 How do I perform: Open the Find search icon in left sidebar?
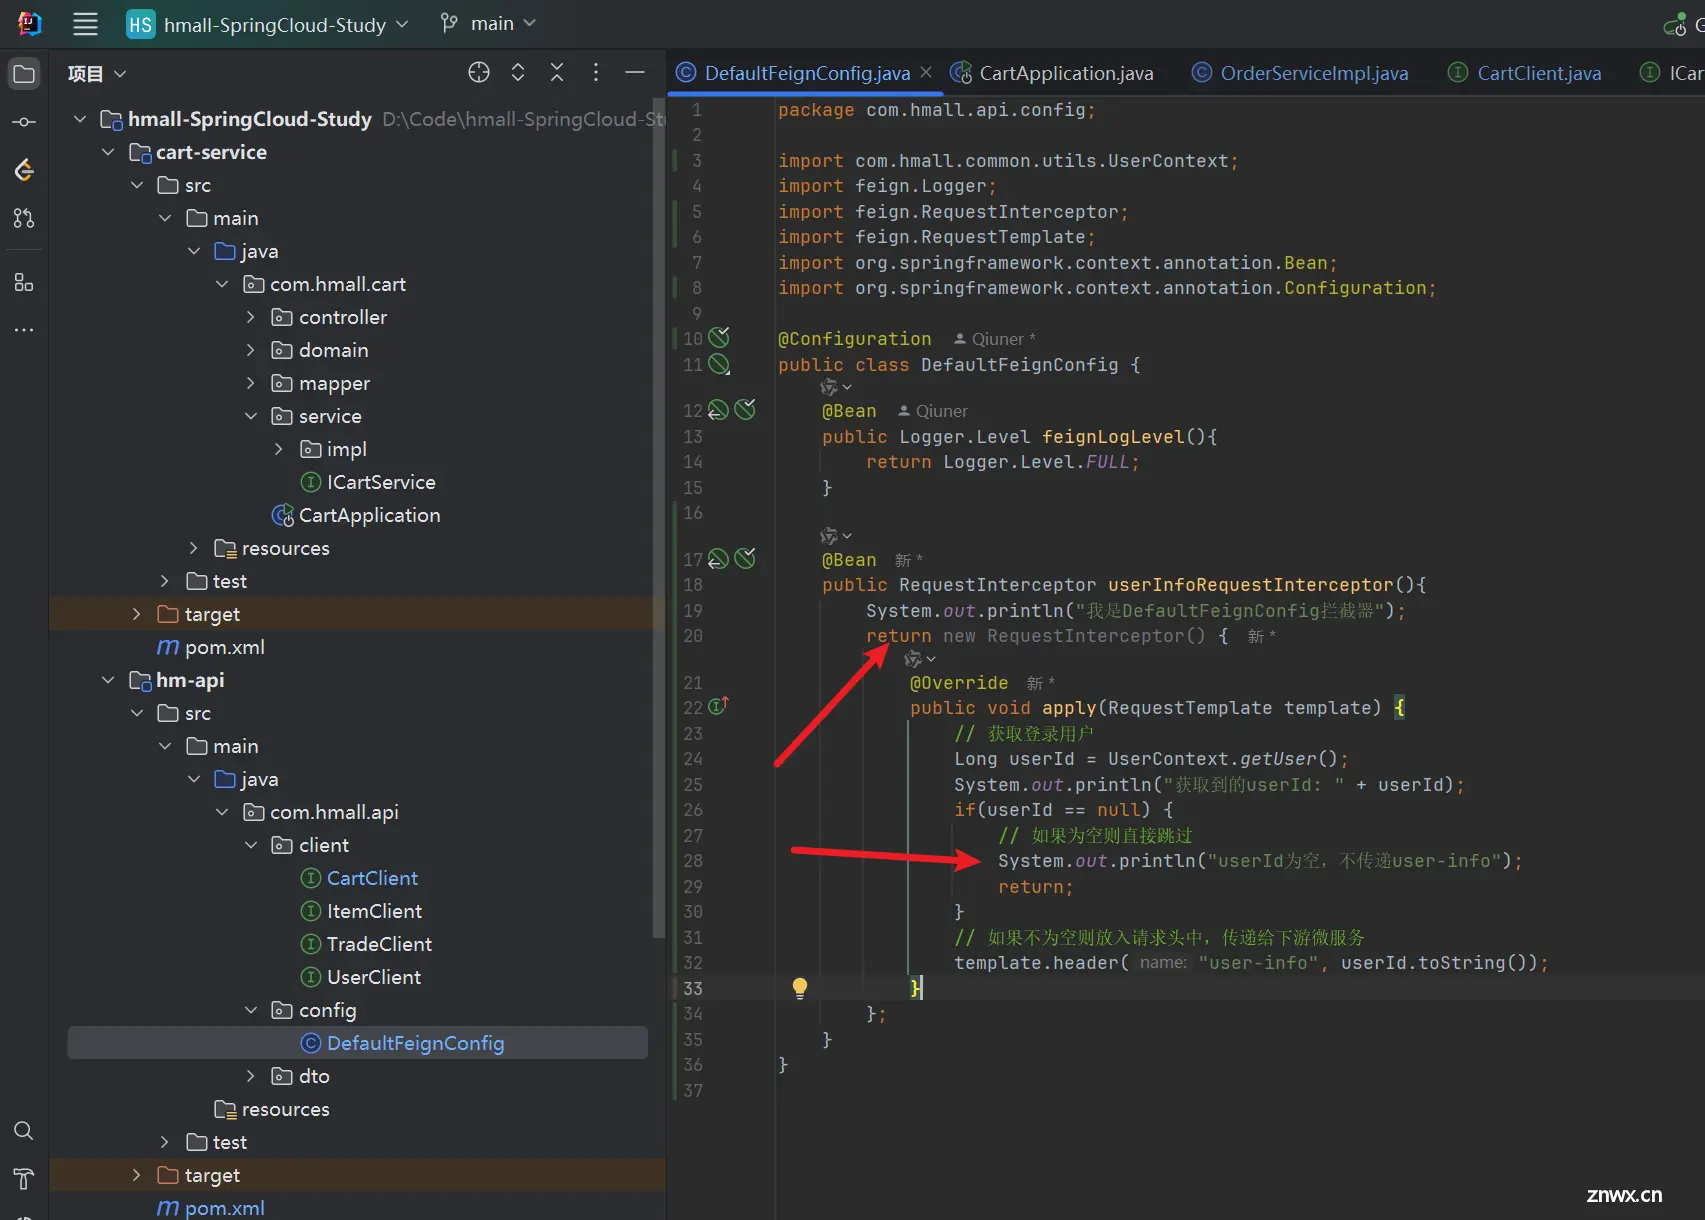coord(24,1131)
